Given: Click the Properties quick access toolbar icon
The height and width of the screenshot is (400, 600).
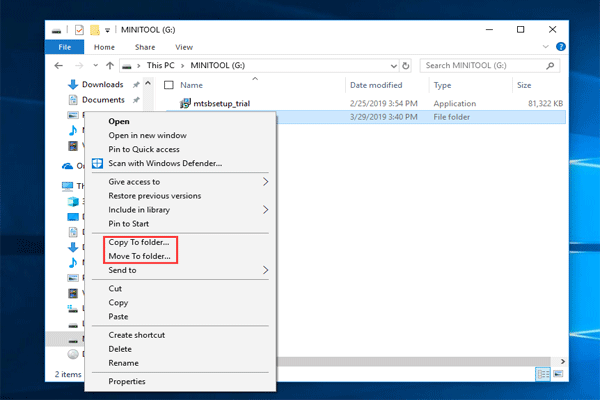Looking at the screenshot, I should pyautogui.click(x=79, y=30).
